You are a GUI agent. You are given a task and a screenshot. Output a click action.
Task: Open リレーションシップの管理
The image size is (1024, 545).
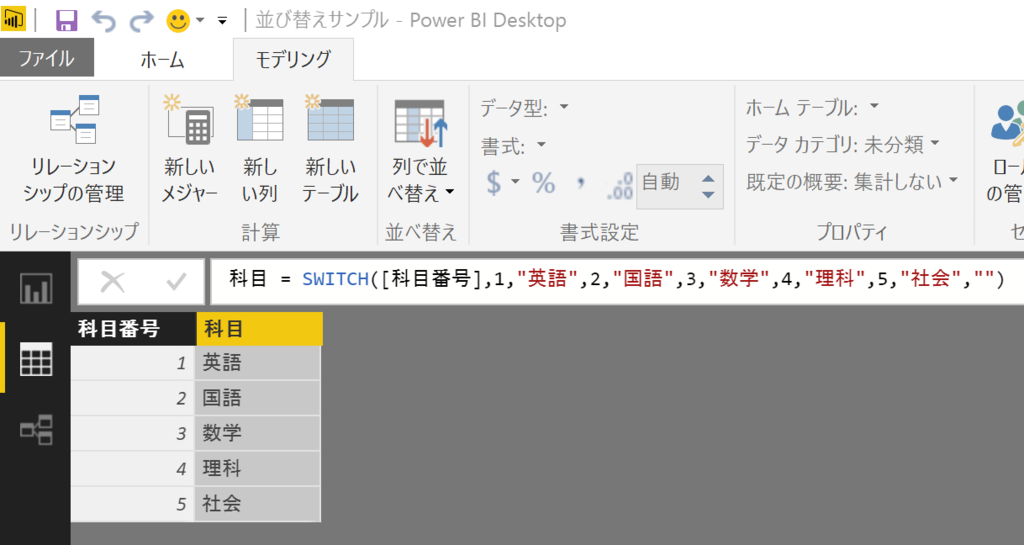click(74, 148)
